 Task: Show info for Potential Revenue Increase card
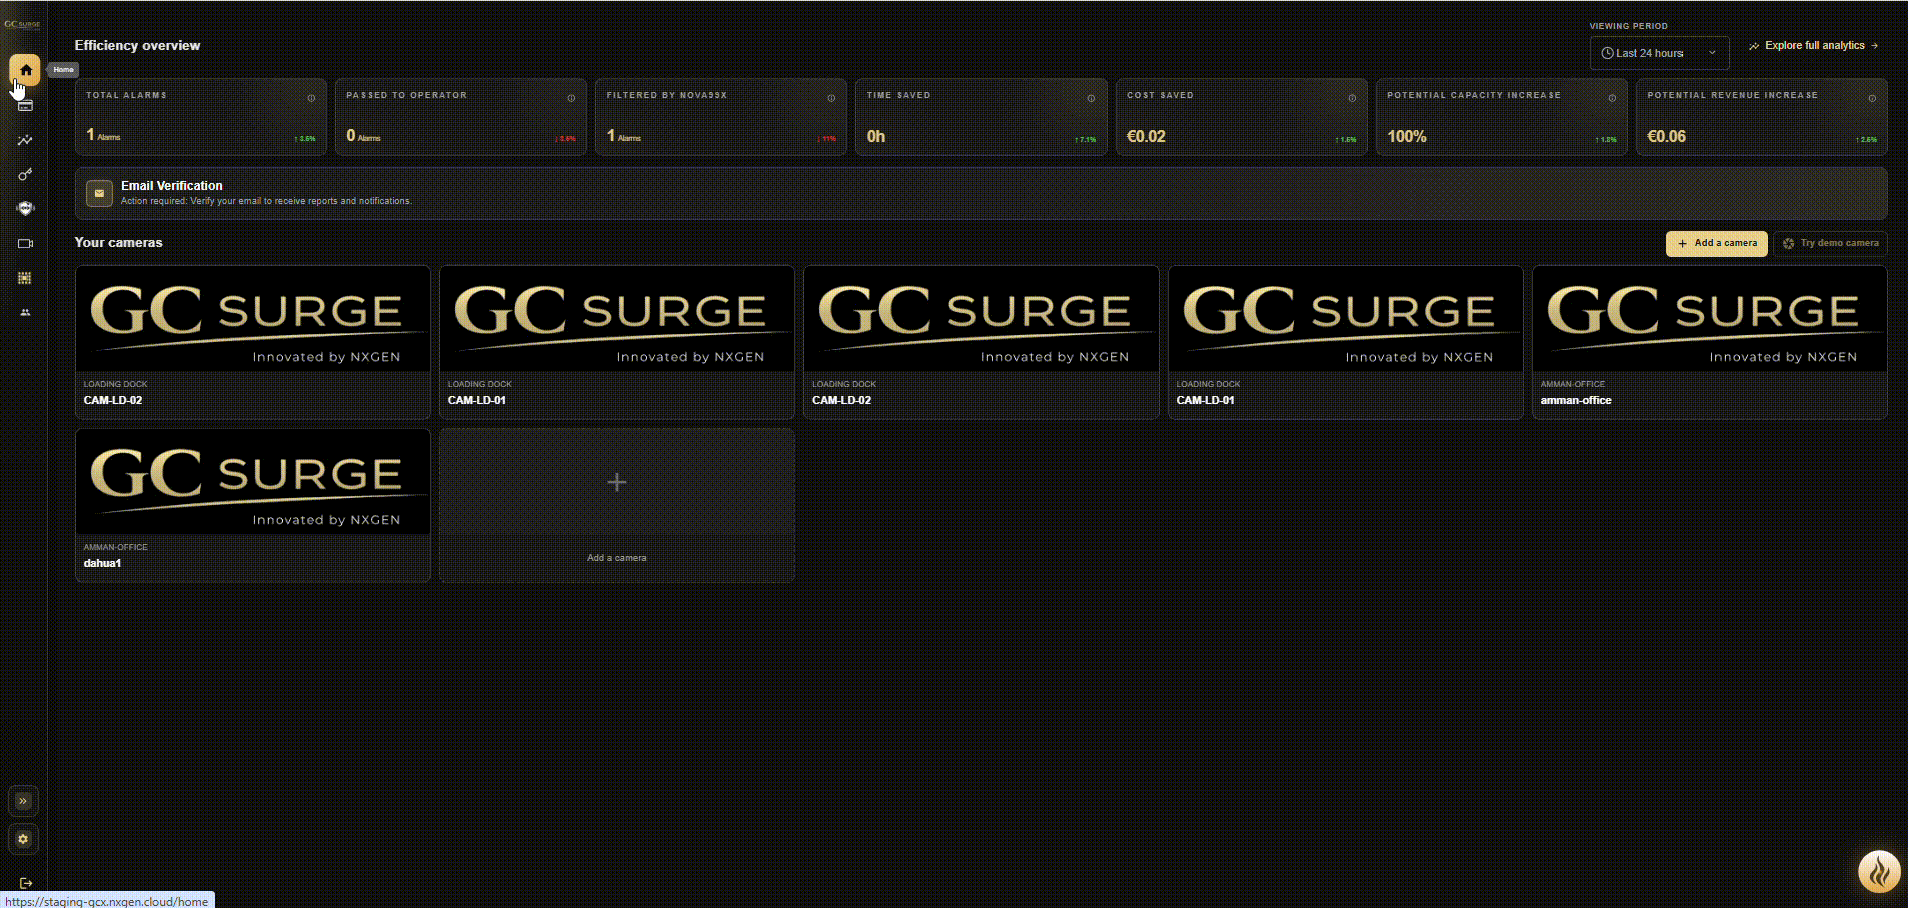tap(1872, 98)
